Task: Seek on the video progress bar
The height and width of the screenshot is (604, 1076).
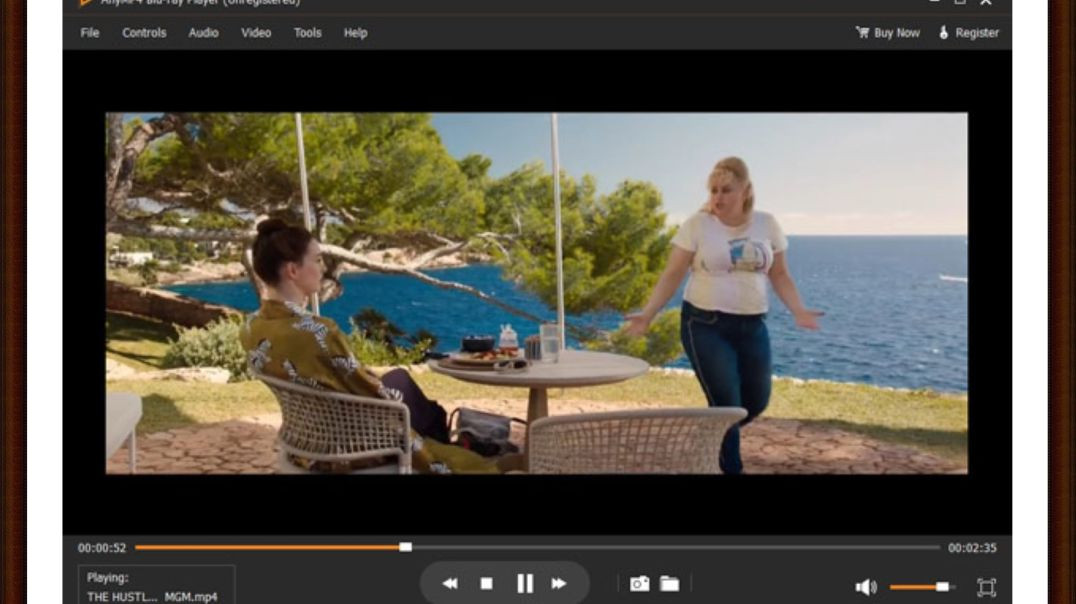Action: (600, 547)
